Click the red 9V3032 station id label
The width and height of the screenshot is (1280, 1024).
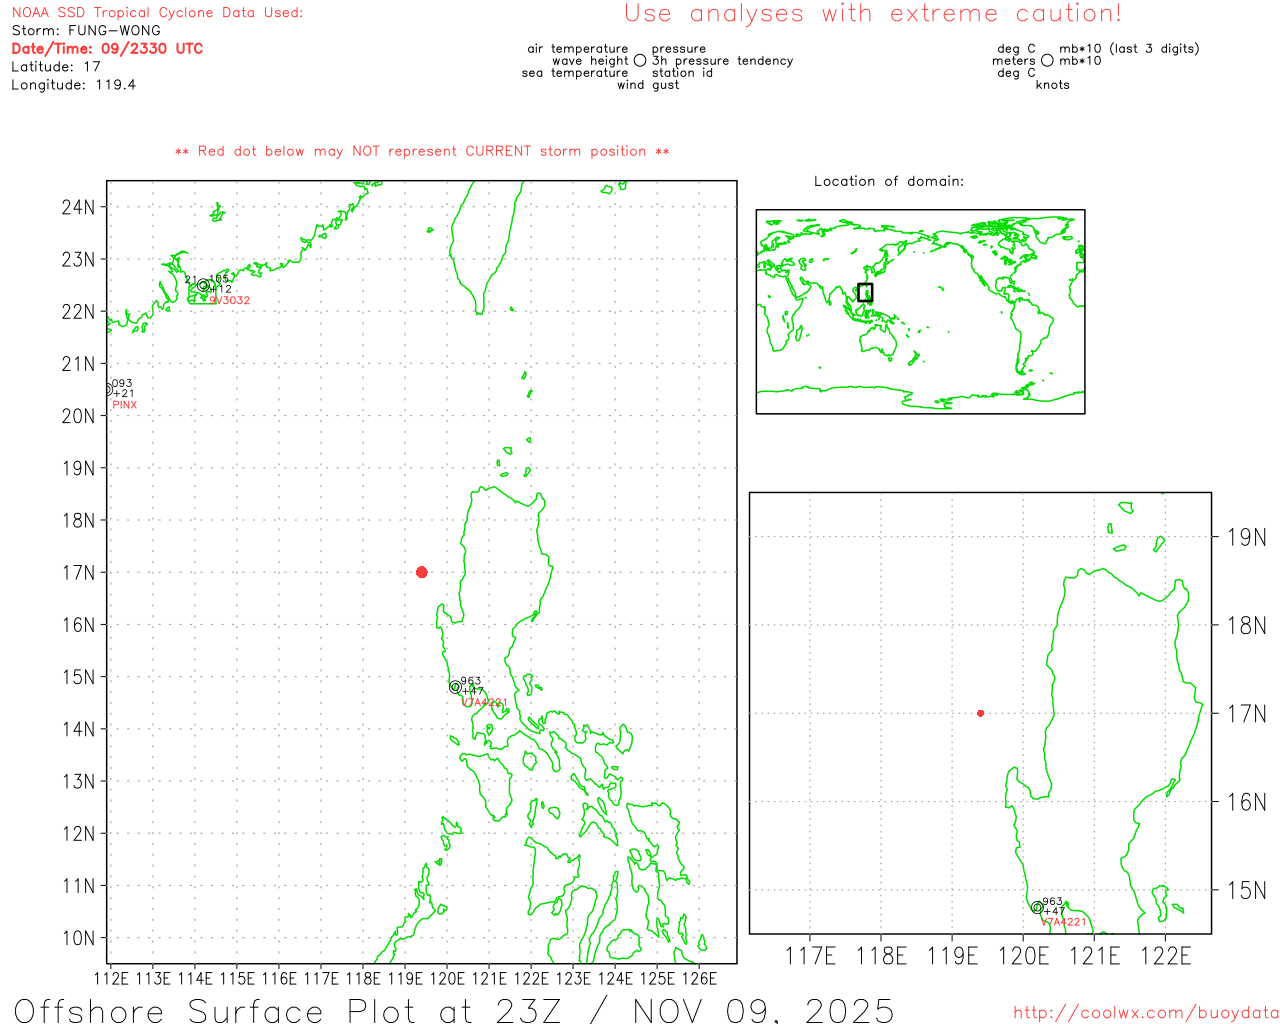pos(230,300)
